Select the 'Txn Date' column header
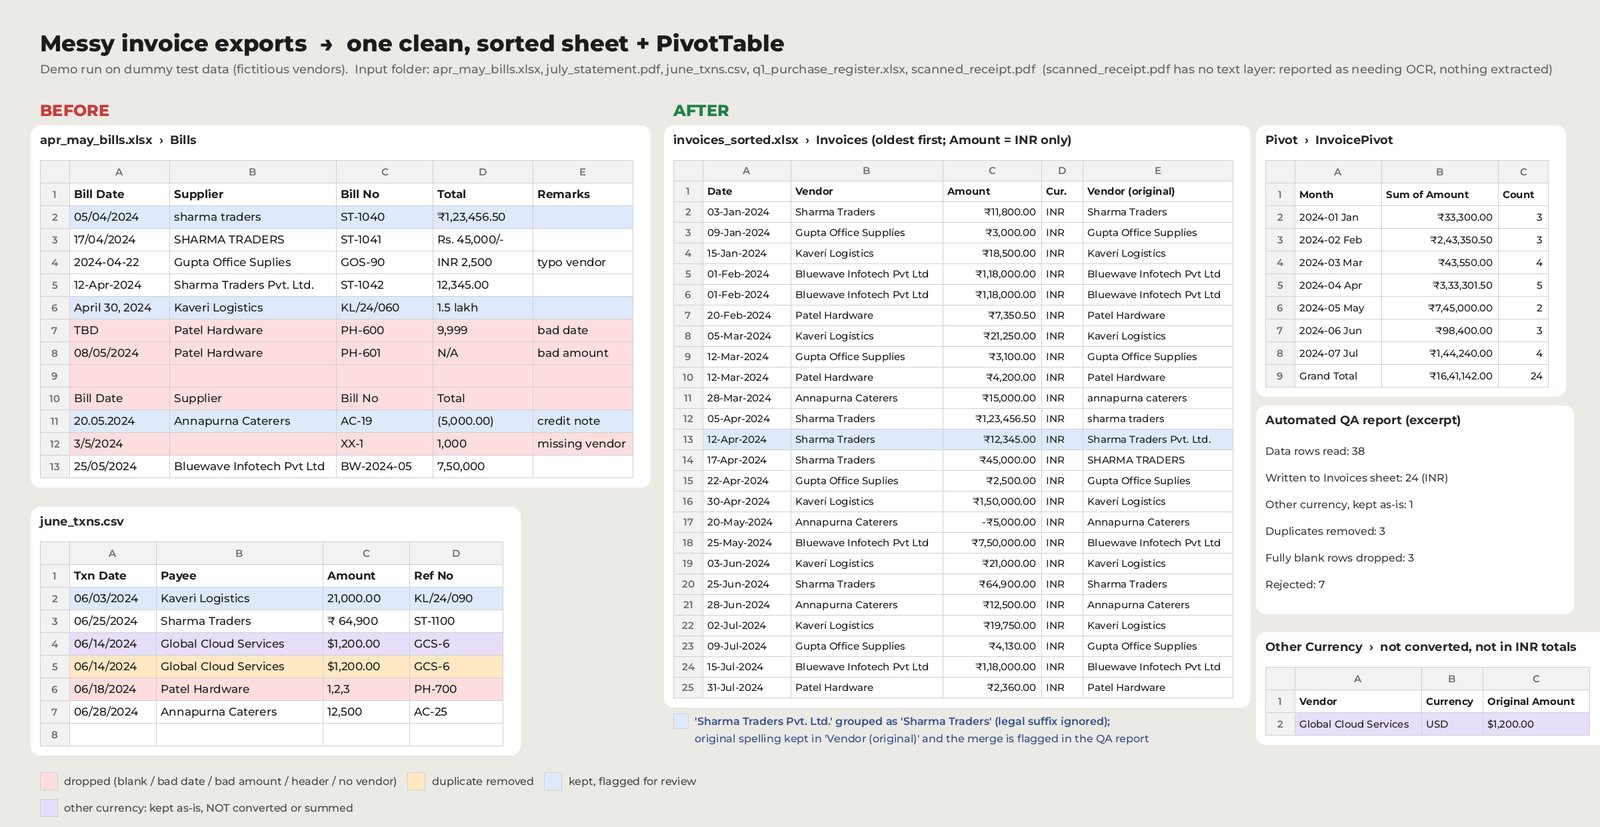The width and height of the screenshot is (1600, 827). click(112, 576)
